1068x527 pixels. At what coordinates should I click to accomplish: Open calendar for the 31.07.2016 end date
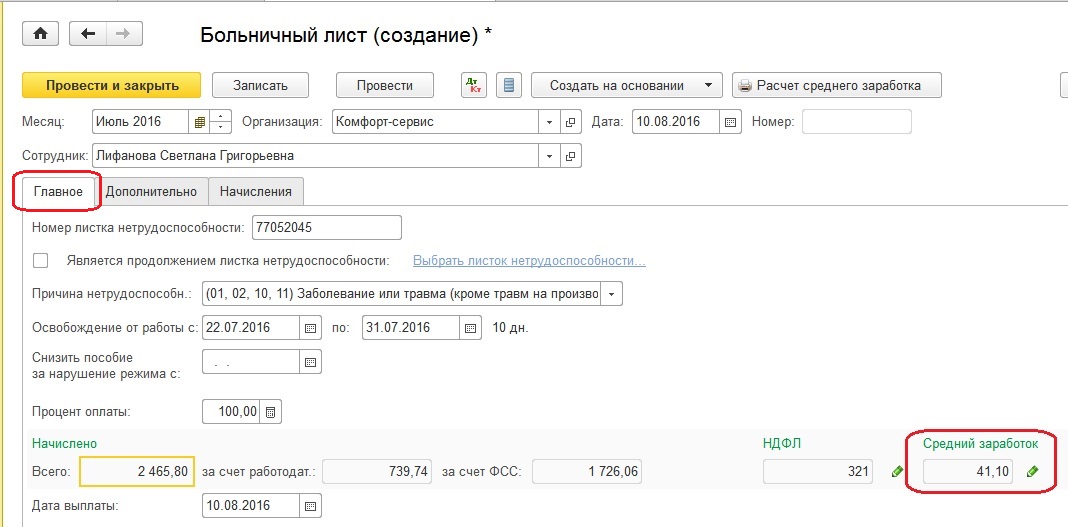click(470, 328)
